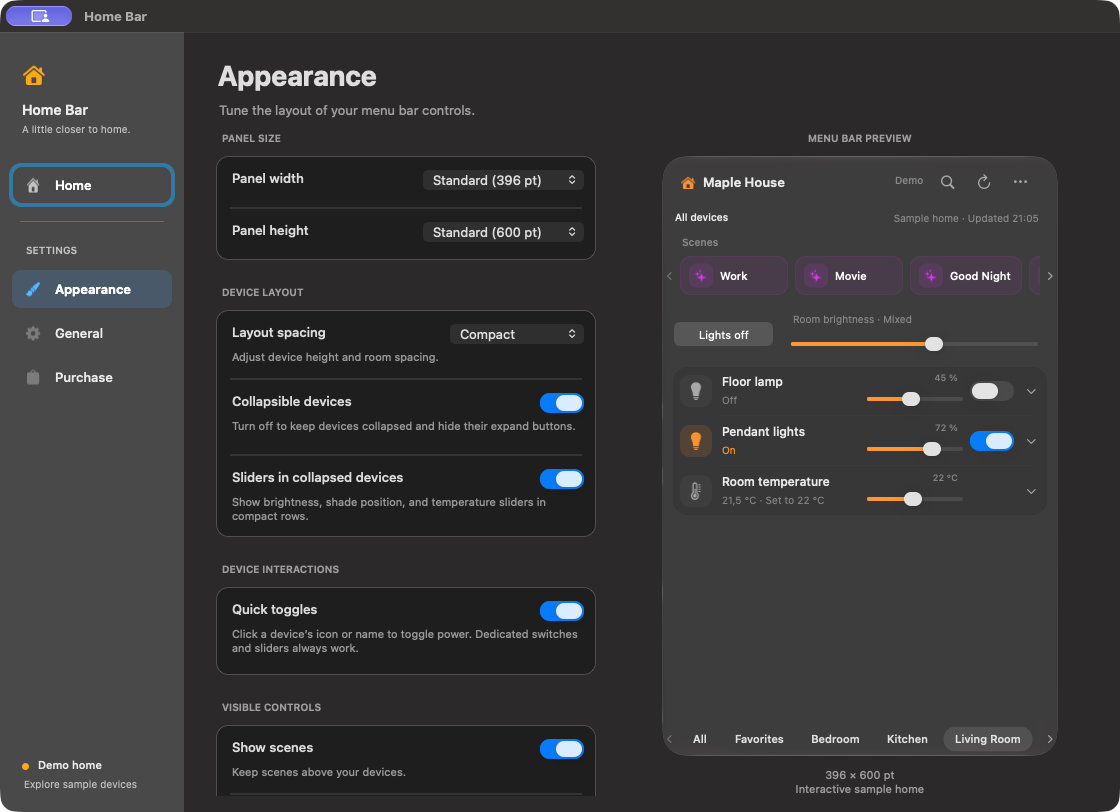Expand the Room temperature row chevron
Screen dimensions: 1120x812
click(x=1031, y=491)
